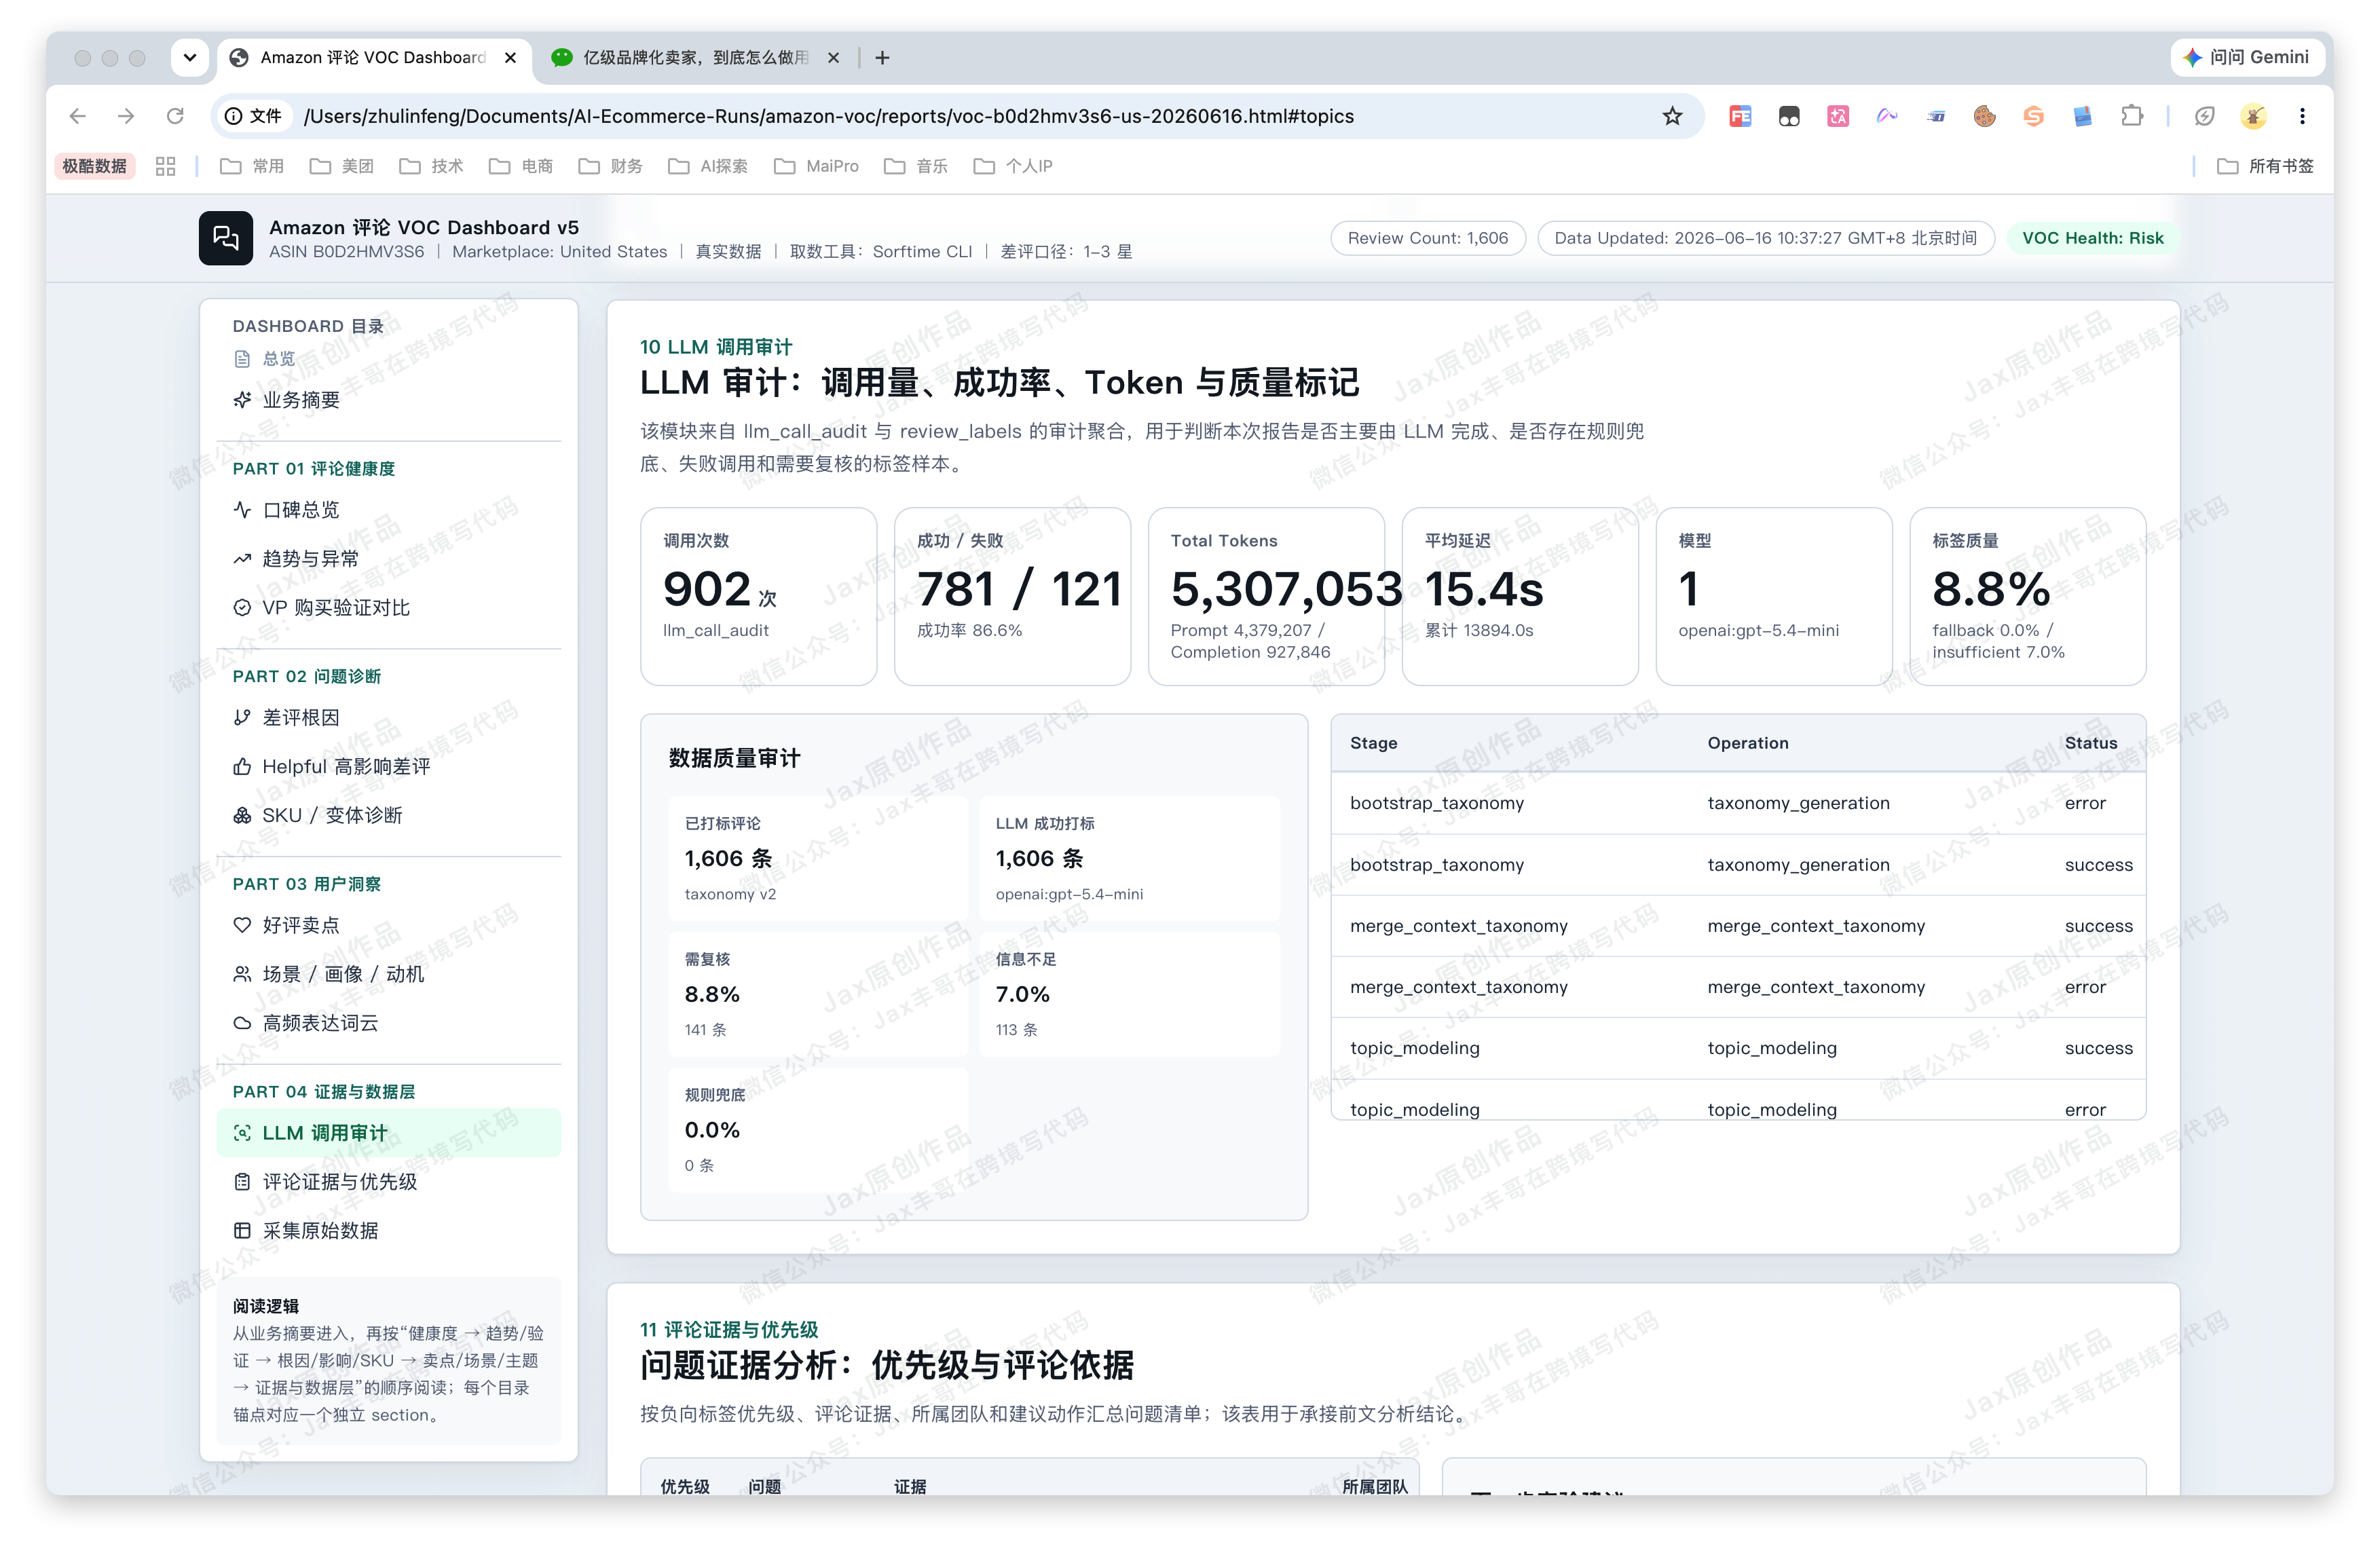The image size is (2380, 1557).
Task: Click the Review Count: 1,606 badge
Action: pos(1428,238)
